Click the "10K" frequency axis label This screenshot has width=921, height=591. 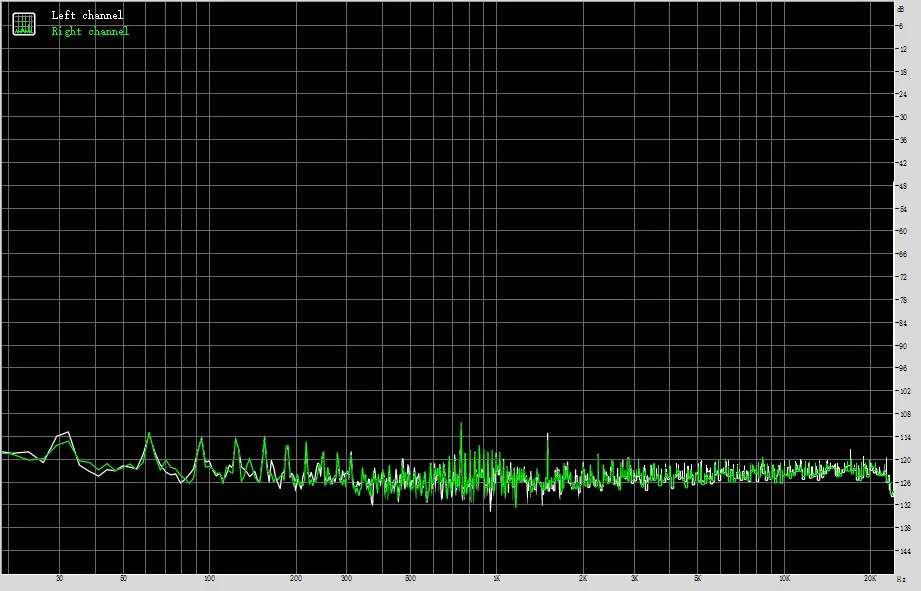pyautogui.click(x=784, y=579)
